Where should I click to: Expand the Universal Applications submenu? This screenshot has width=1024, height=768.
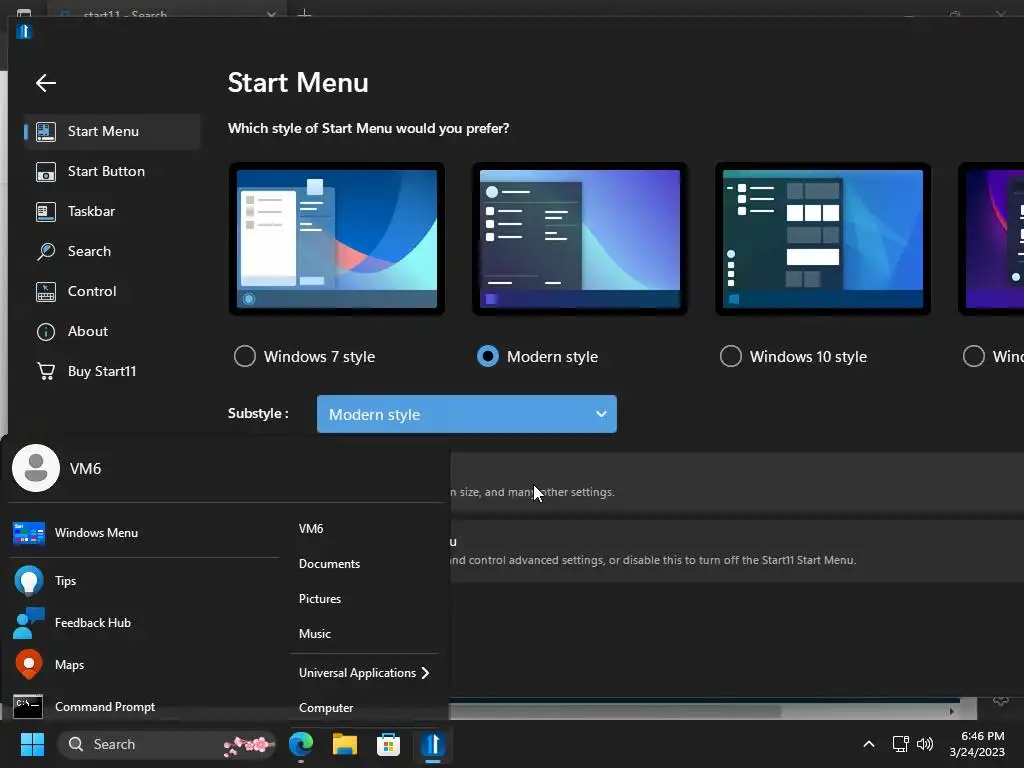[x=364, y=673]
